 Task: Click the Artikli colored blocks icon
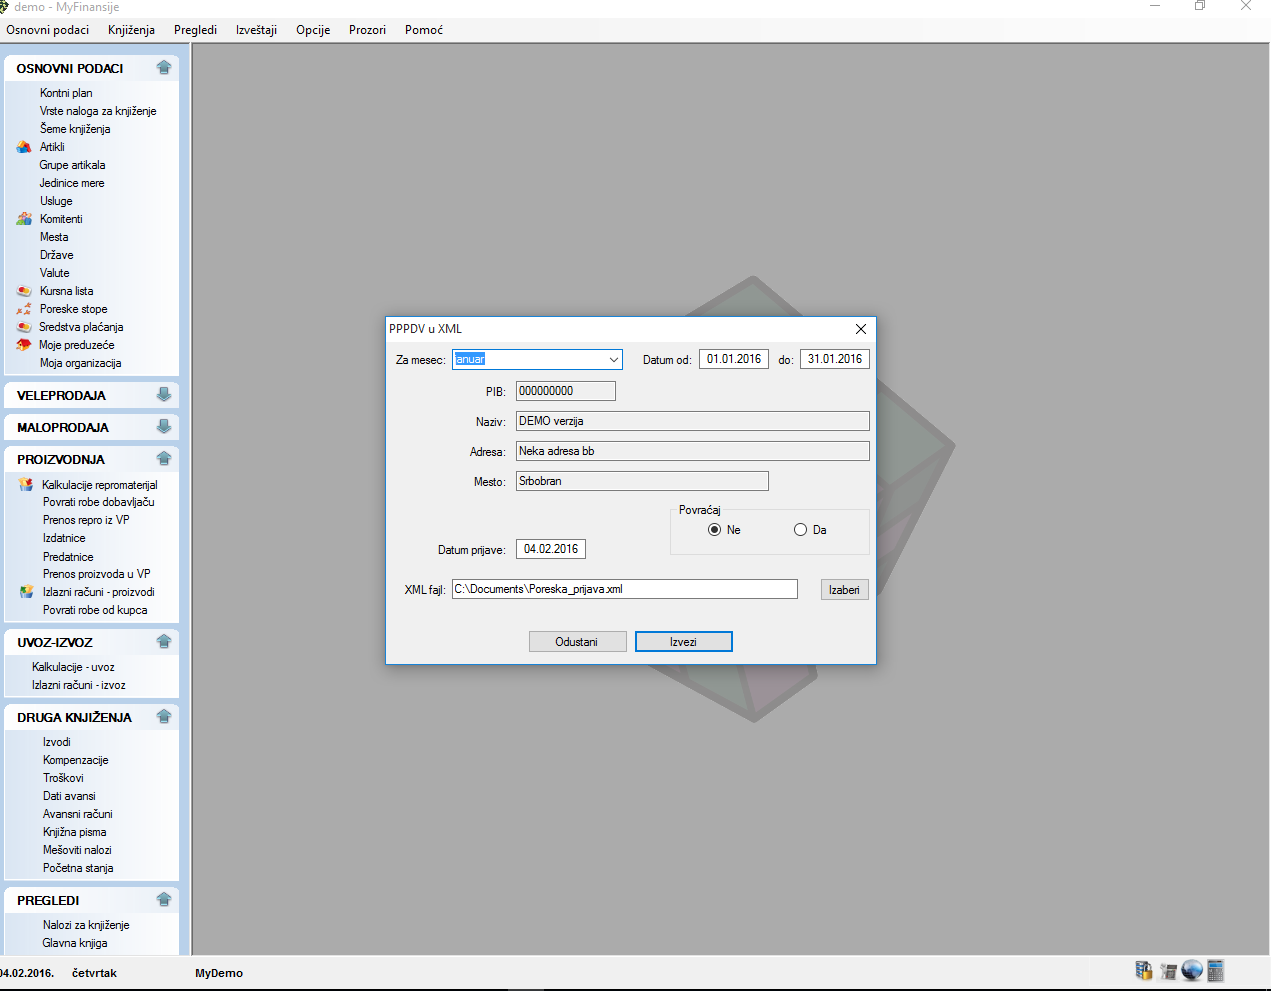point(24,147)
